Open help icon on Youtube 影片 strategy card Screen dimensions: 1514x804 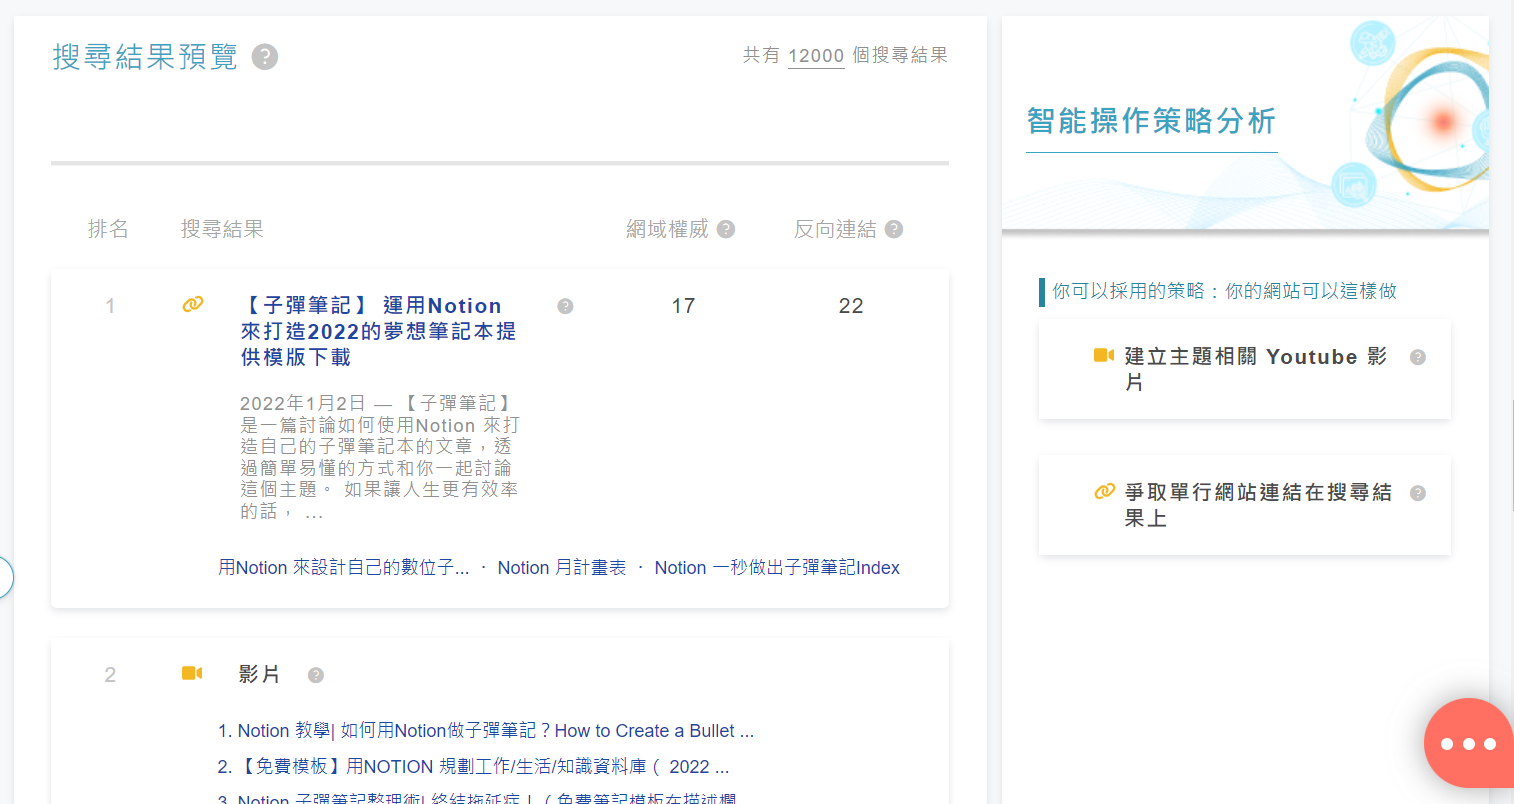(1417, 357)
